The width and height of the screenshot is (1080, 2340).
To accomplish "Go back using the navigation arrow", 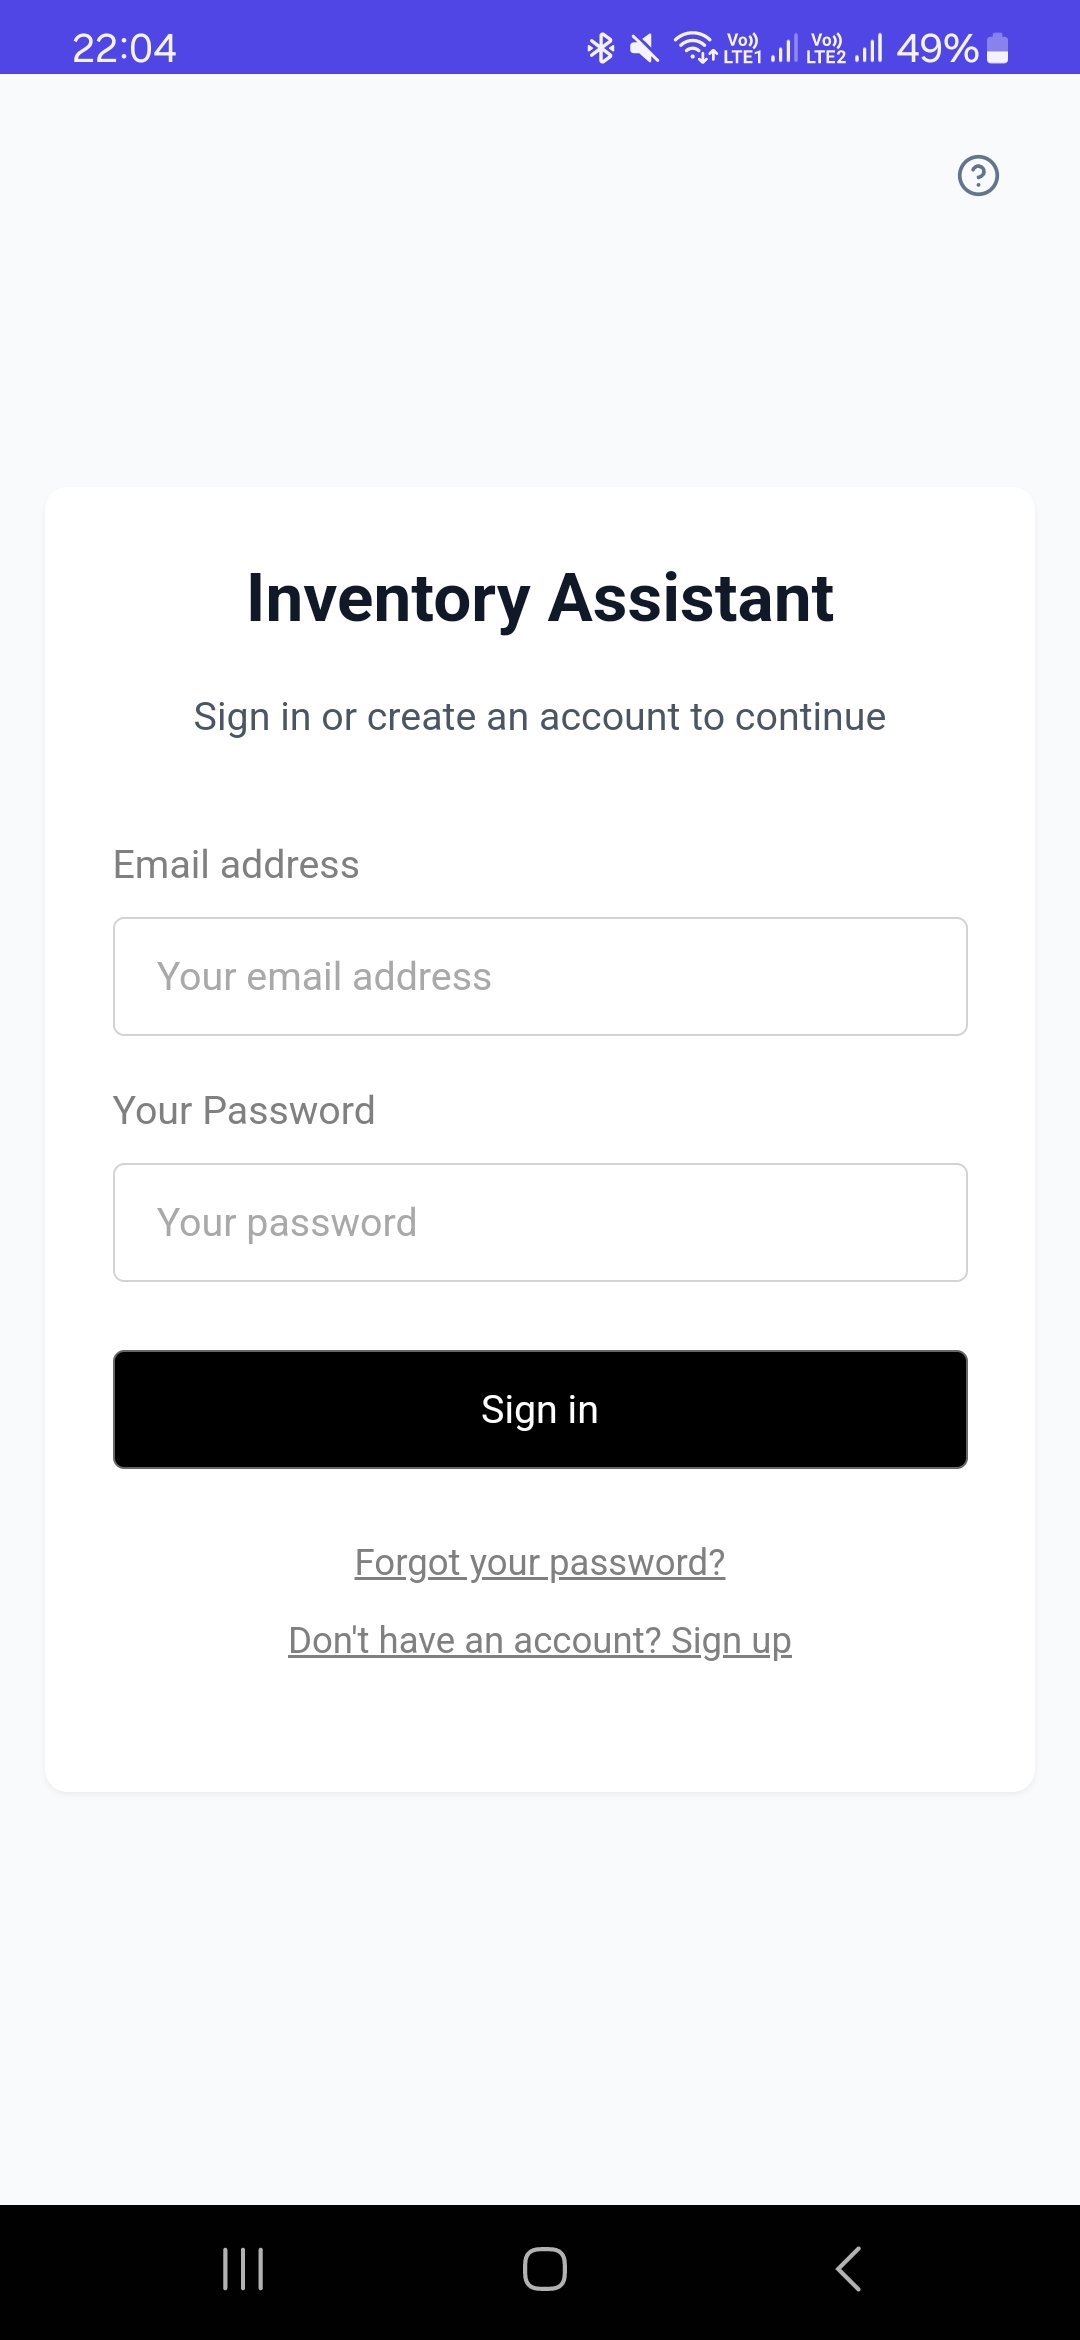I will (848, 2269).
